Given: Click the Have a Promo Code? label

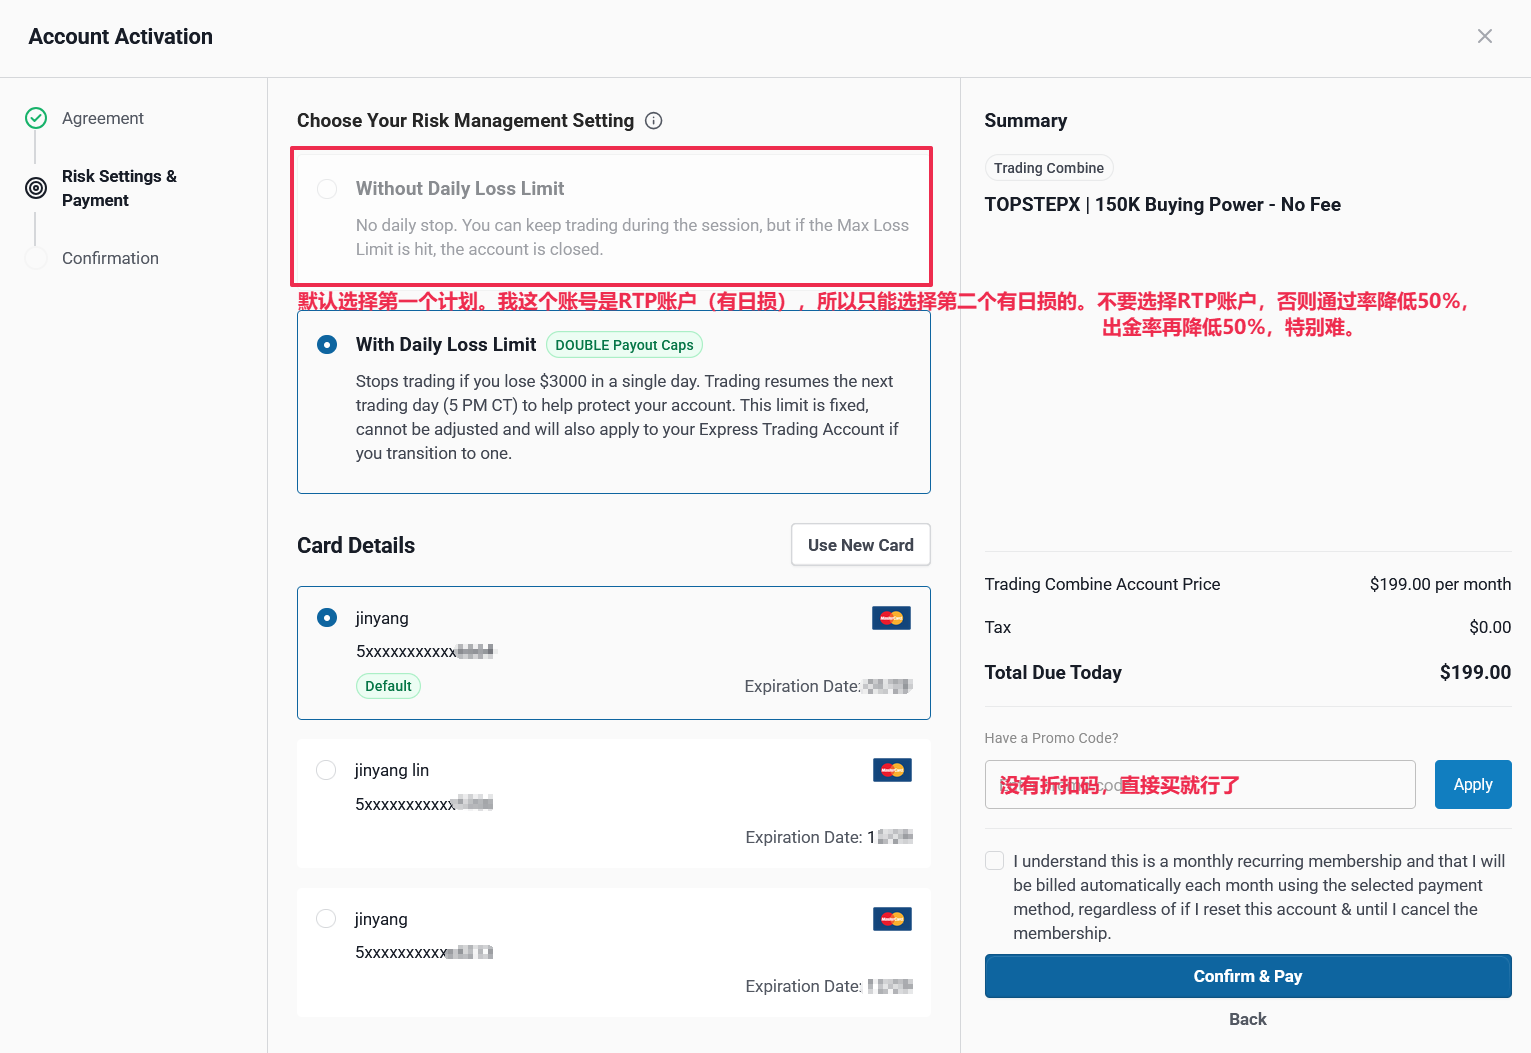Looking at the screenshot, I should click(1051, 738).
